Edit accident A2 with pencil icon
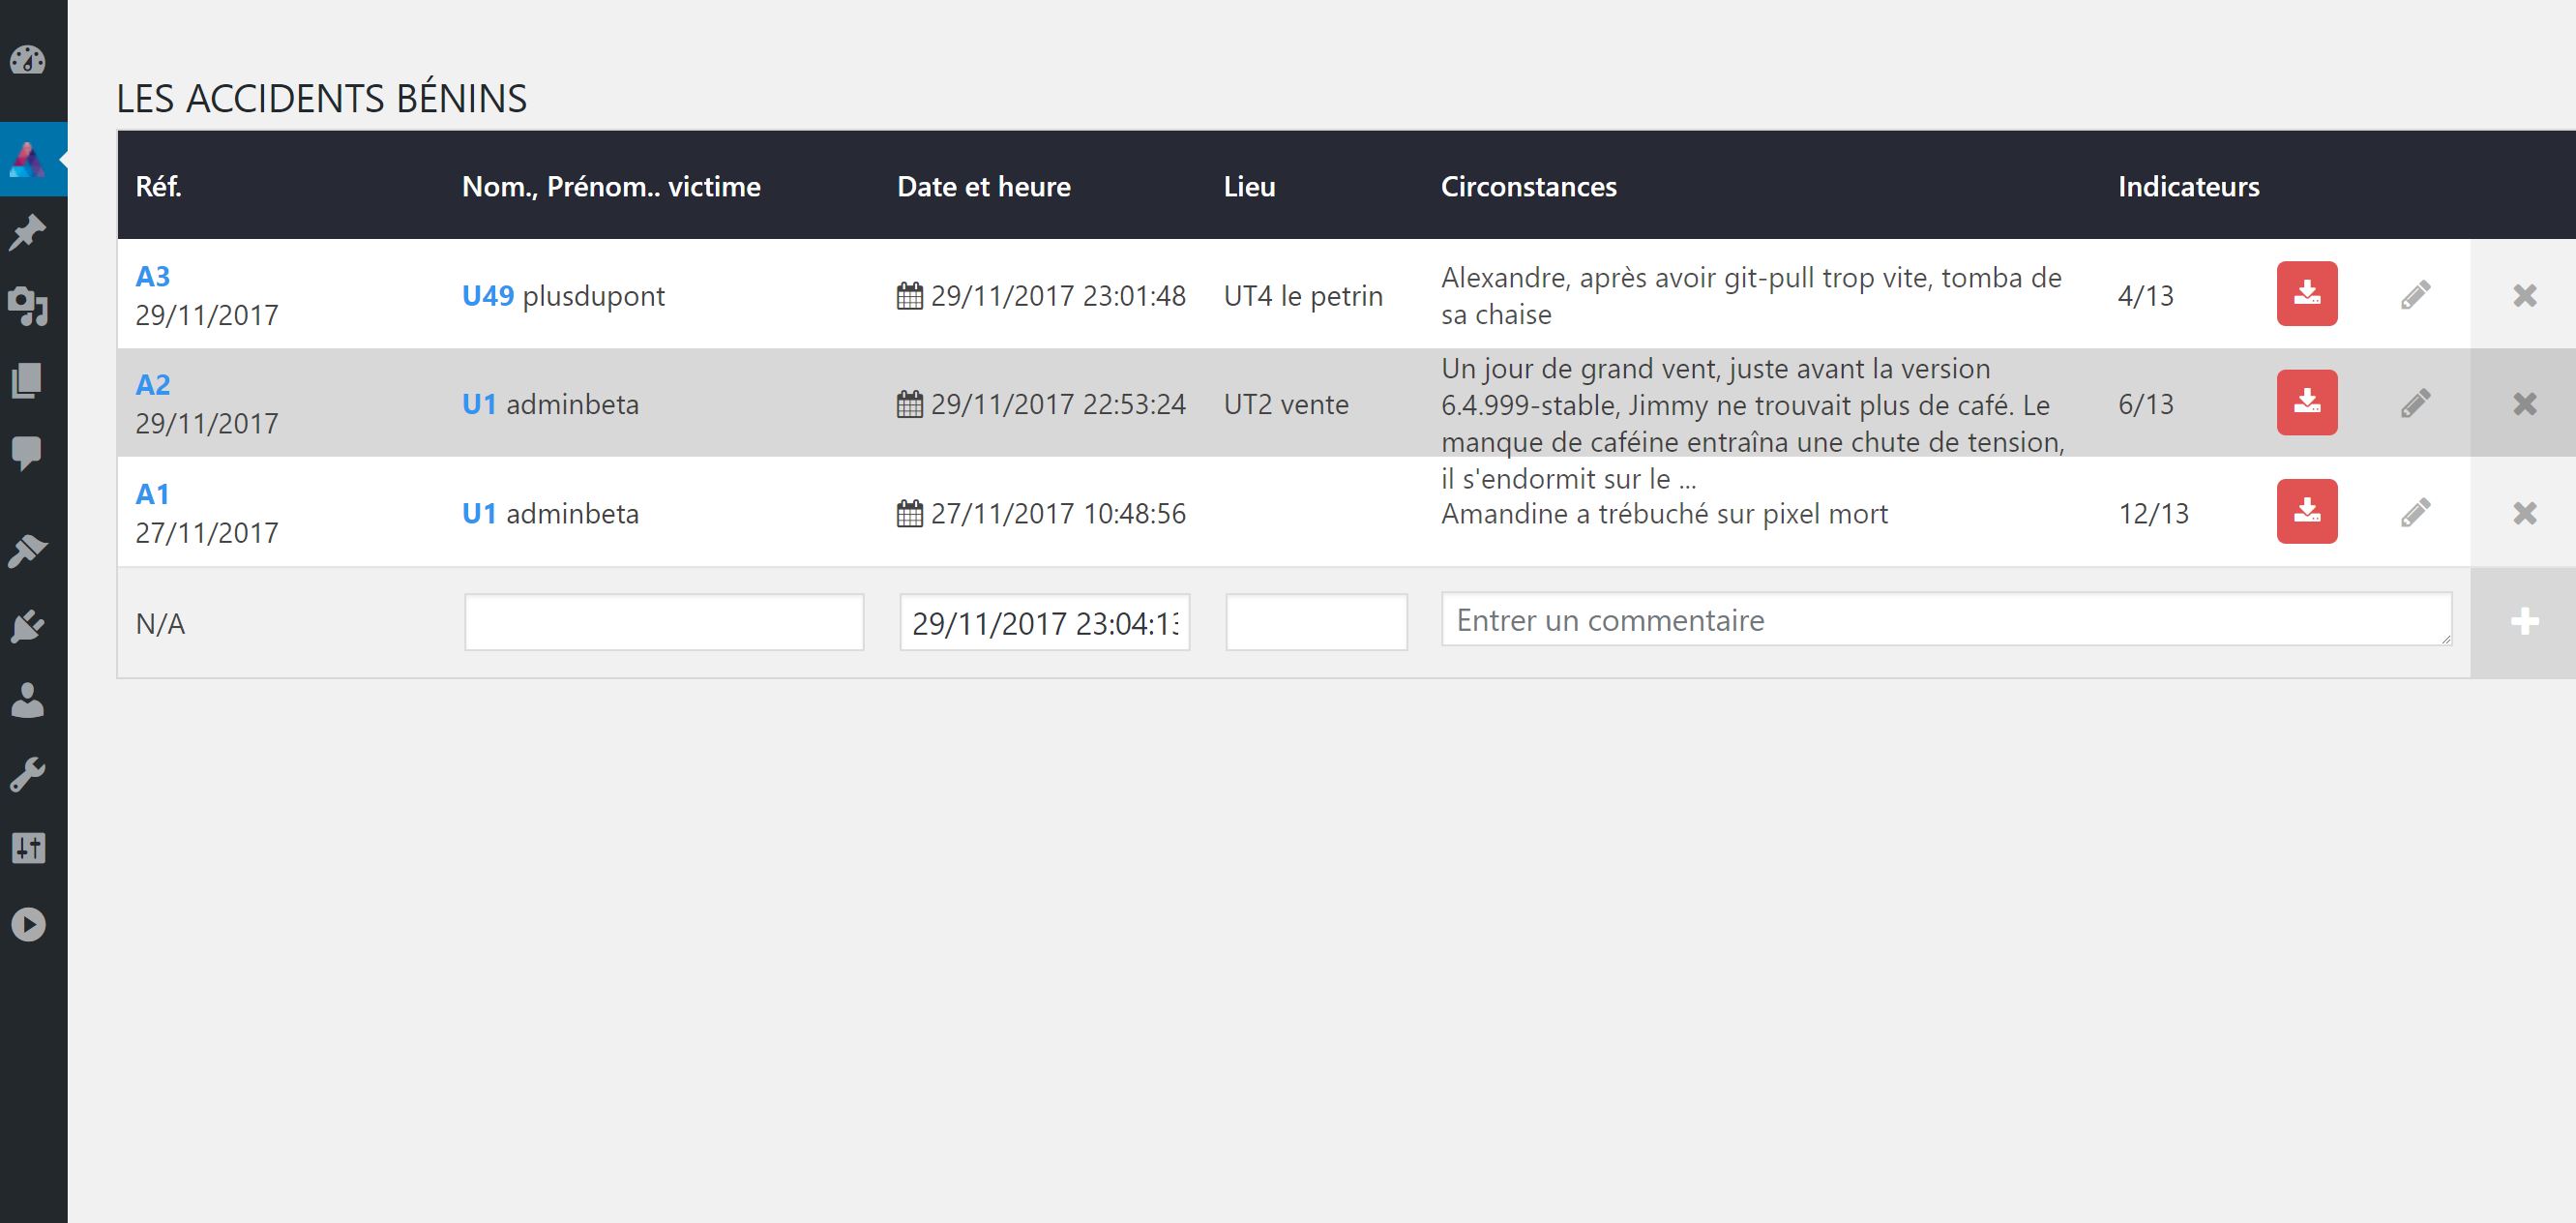The height and width of the screenshot is (1223, 2576). tap(2415, 403)
